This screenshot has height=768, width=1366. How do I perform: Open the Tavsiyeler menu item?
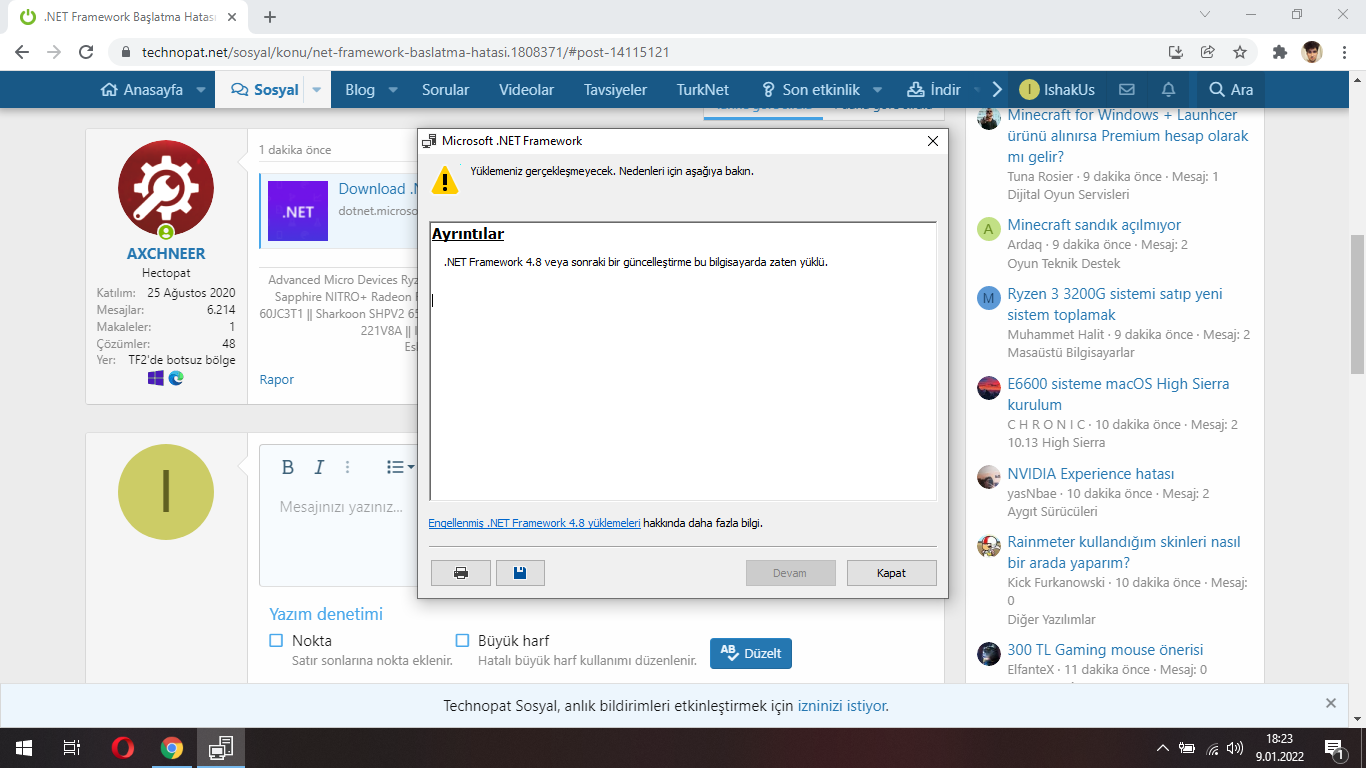[615, 90]
